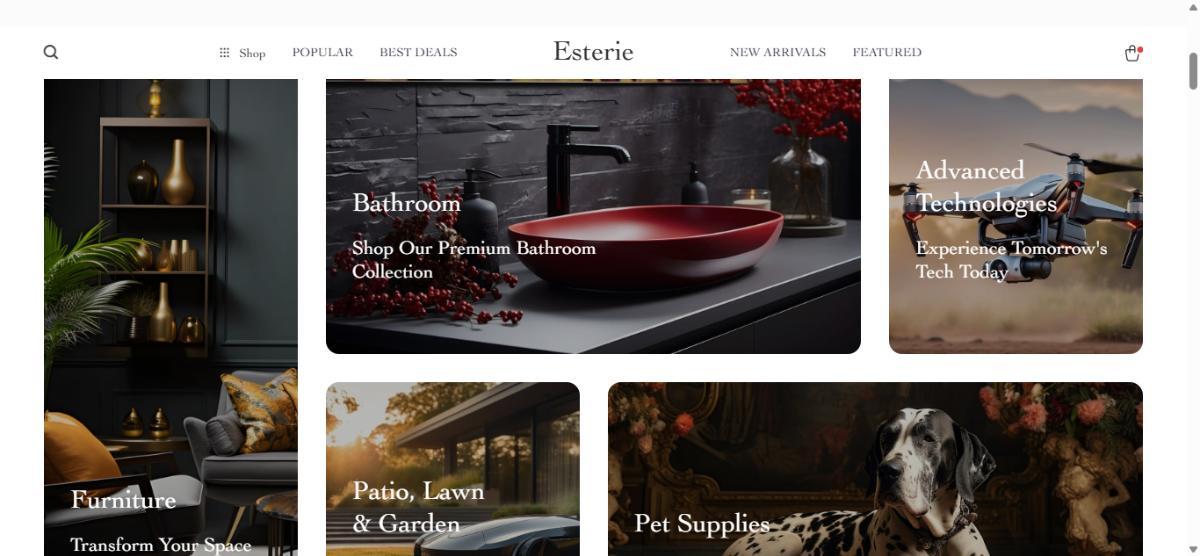The height and width of the screenshot is (556, 1200).
Task: Open the FEATURED navigation link
Action: tap(887, 52)
